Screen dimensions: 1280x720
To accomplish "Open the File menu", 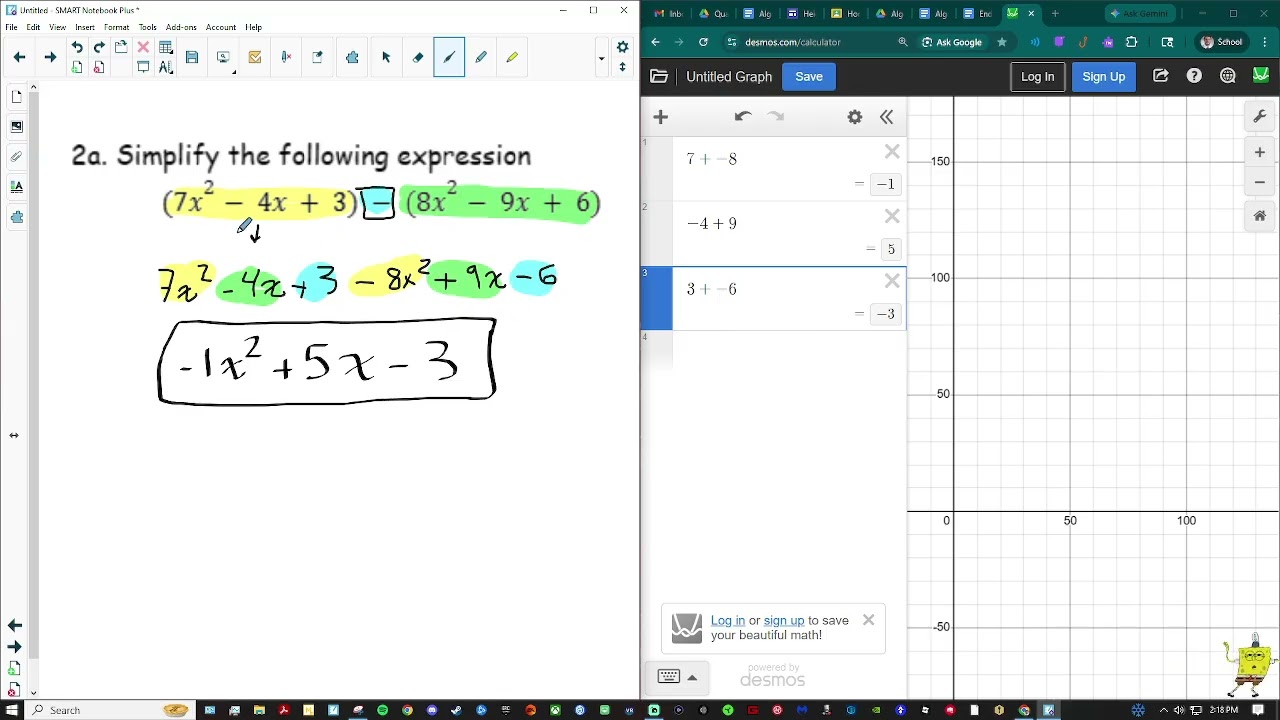I will (x=11, y=27).
